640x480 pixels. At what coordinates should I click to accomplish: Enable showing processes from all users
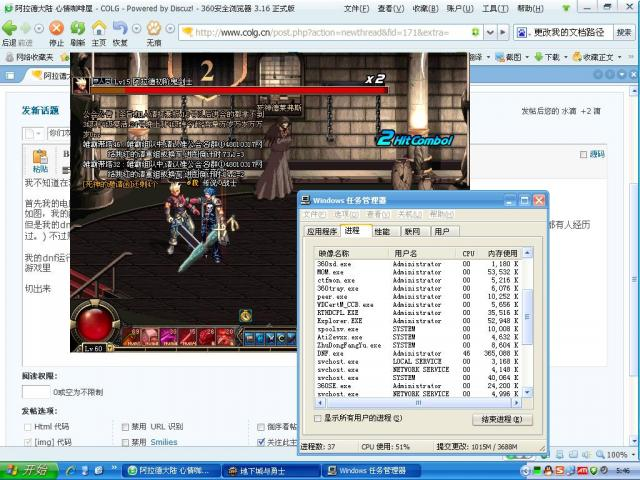[318, 419]
